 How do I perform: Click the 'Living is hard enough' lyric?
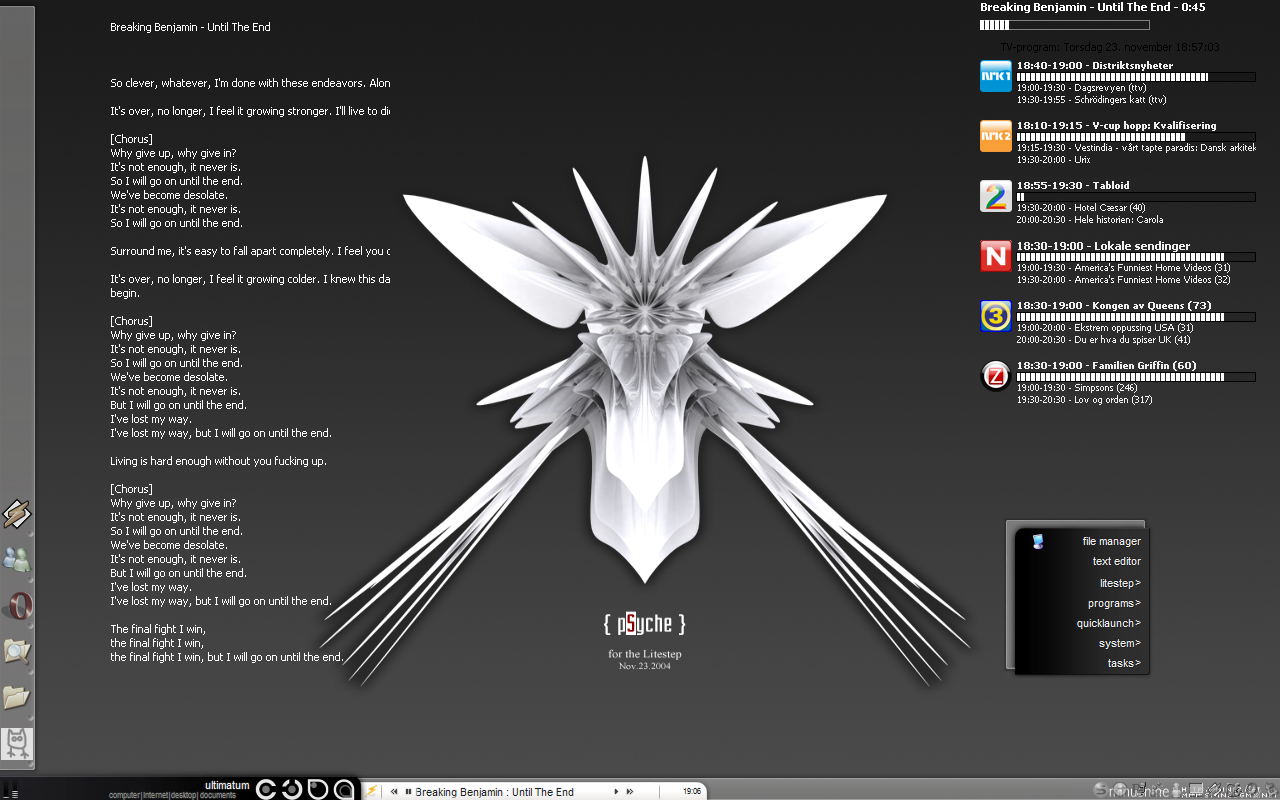click(218, 461)
